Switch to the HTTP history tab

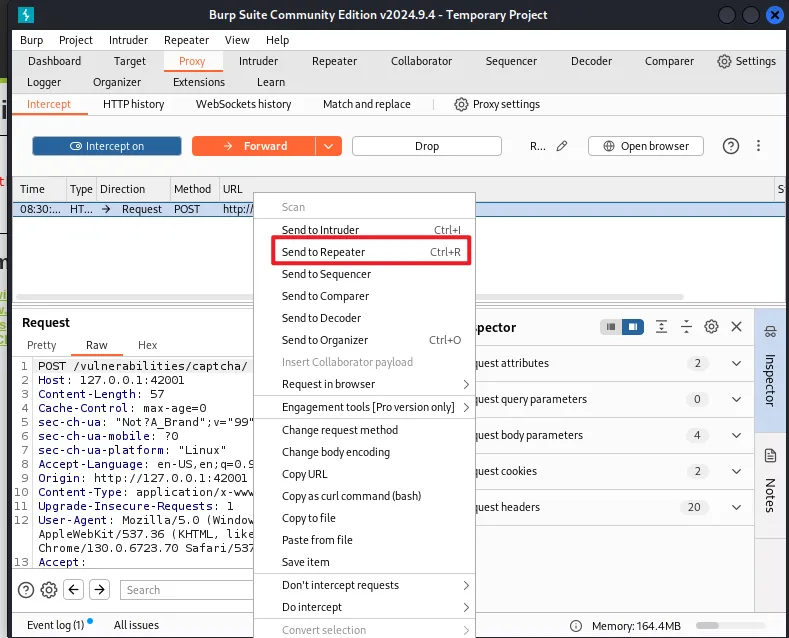133,104
